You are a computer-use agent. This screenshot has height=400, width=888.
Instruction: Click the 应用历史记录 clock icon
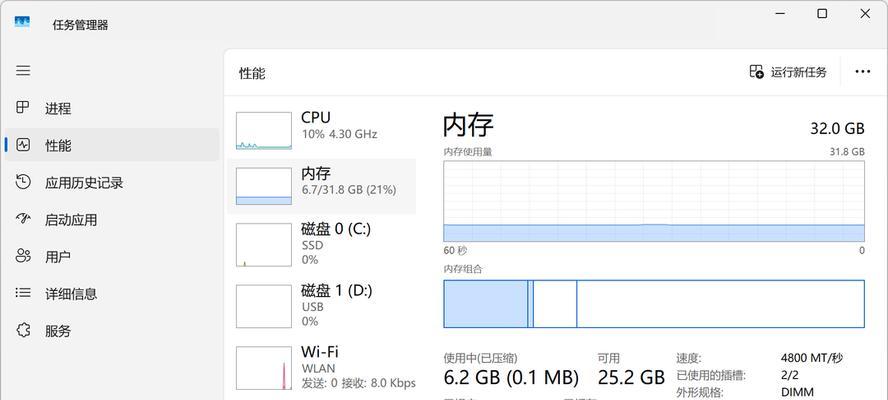point(23,182)
